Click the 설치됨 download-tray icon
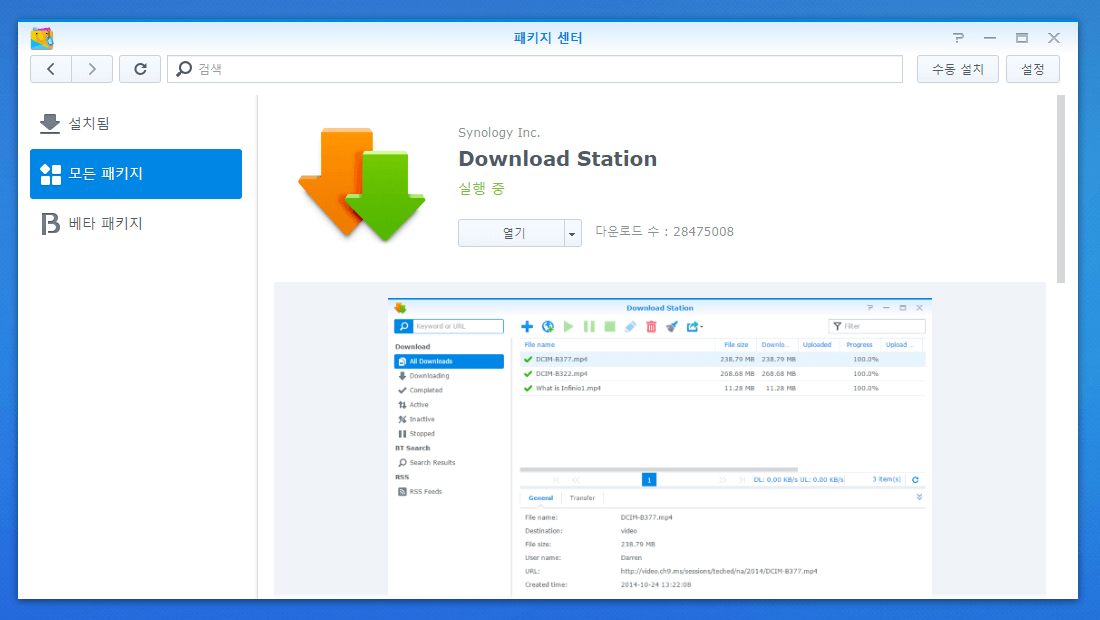 (50, 123)
